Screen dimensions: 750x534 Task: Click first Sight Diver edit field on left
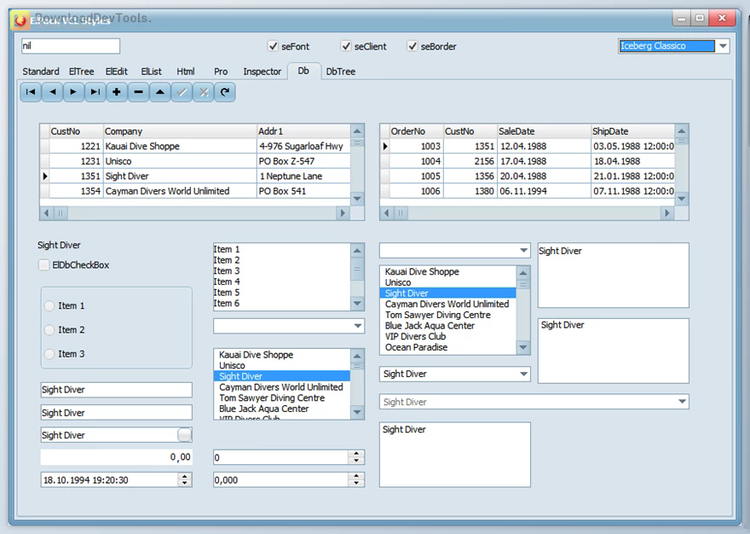pos(116,389)
